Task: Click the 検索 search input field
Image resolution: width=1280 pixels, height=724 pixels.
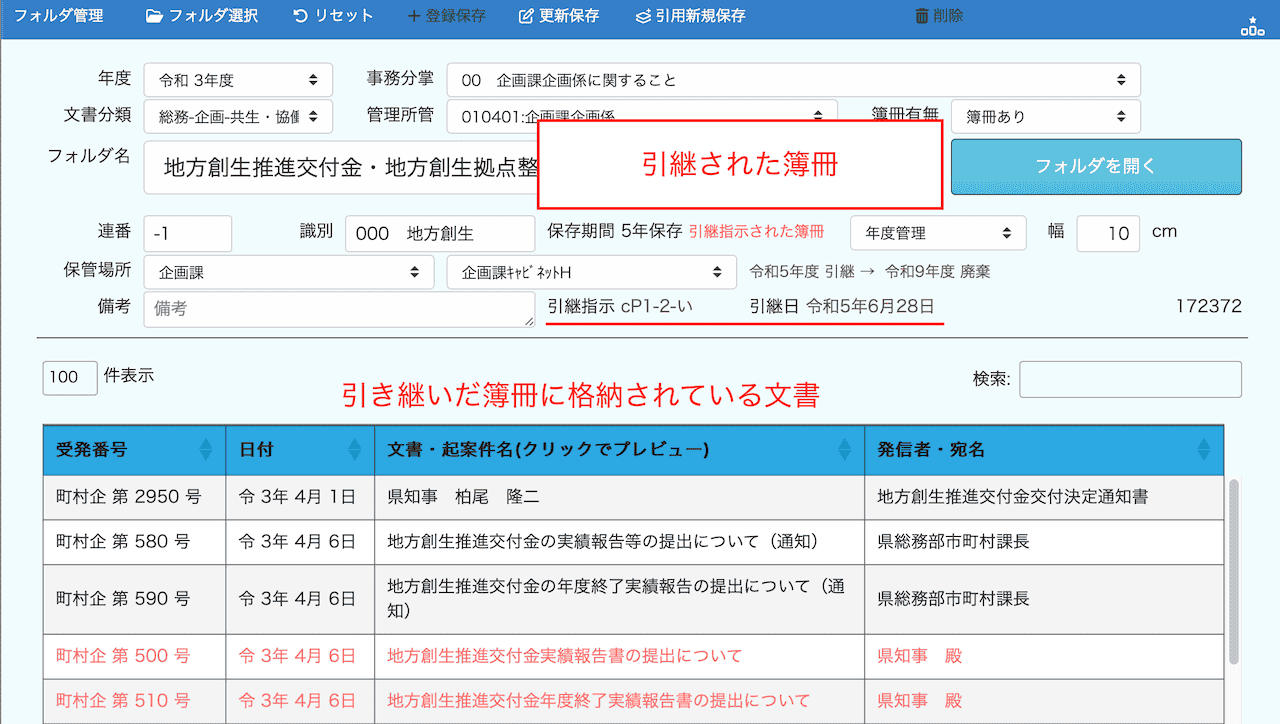Action: pyautogui.click(x=1130, y=379)
